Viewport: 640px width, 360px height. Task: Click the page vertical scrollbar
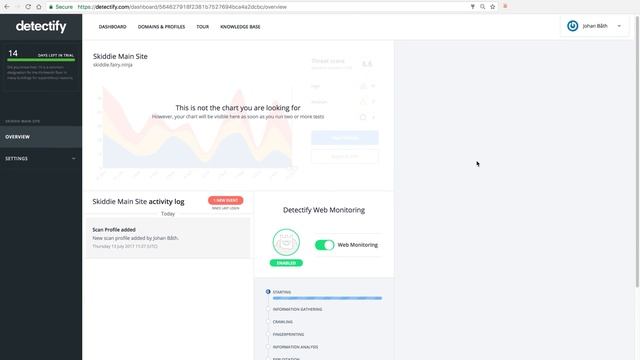637,151
